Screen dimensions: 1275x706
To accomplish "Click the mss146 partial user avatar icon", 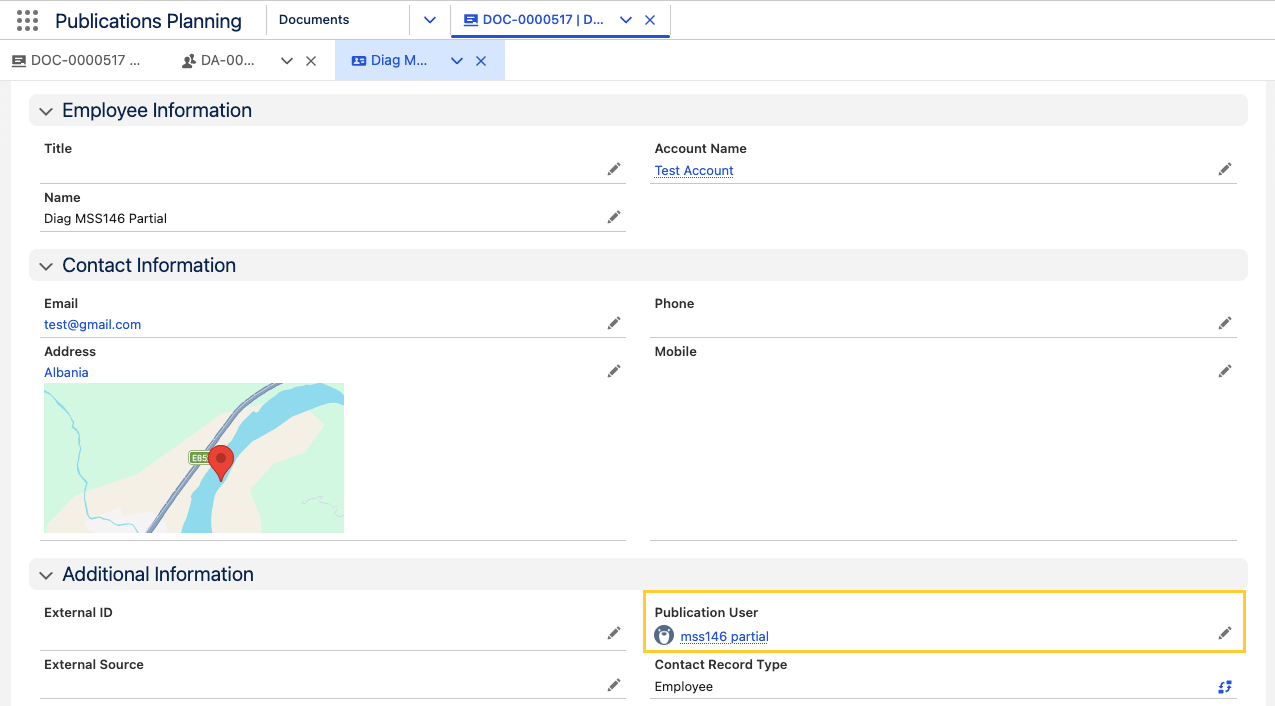I will tap(664, 635).
